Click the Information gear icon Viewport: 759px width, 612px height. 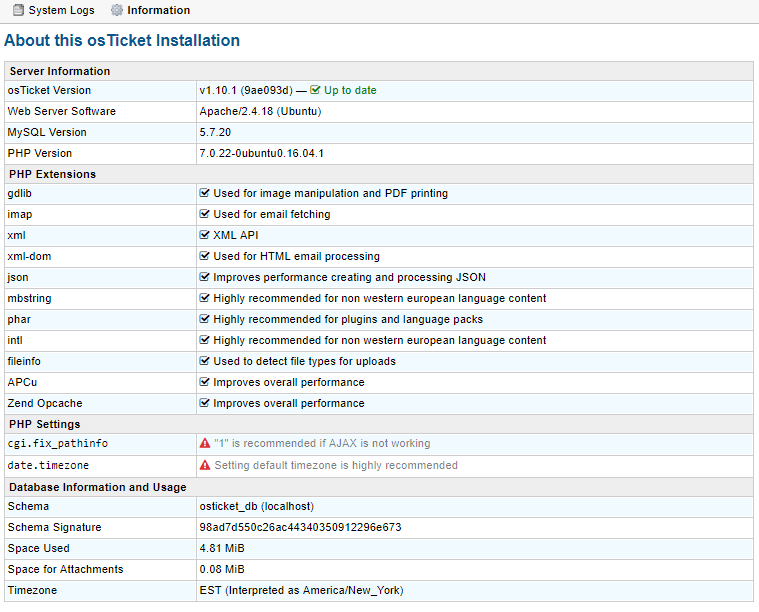coord(117,10)
